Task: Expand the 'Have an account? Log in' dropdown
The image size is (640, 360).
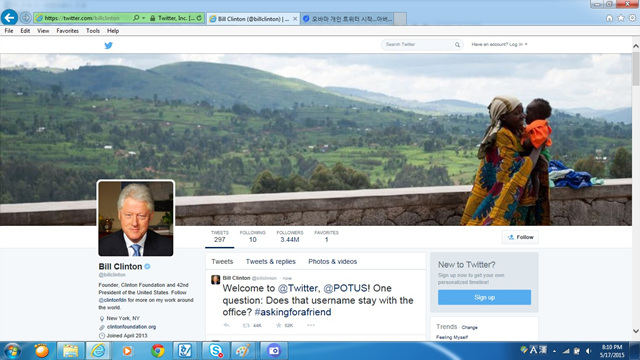Action: coord(500,44)
